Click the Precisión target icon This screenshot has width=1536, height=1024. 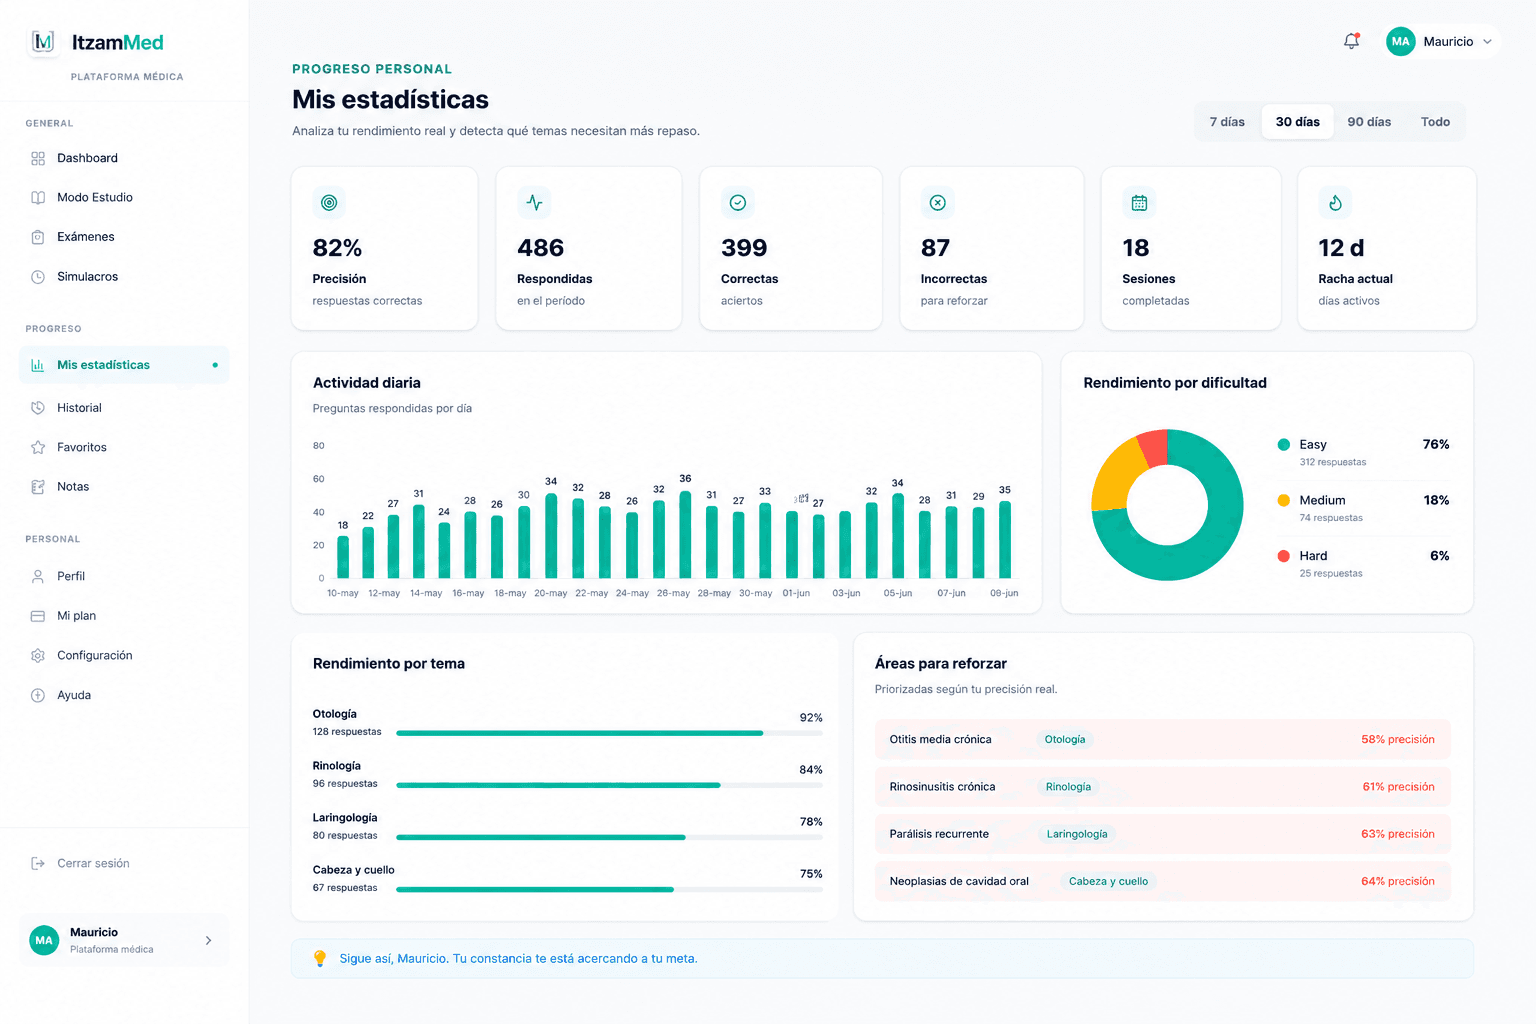(x=329, y=203)
